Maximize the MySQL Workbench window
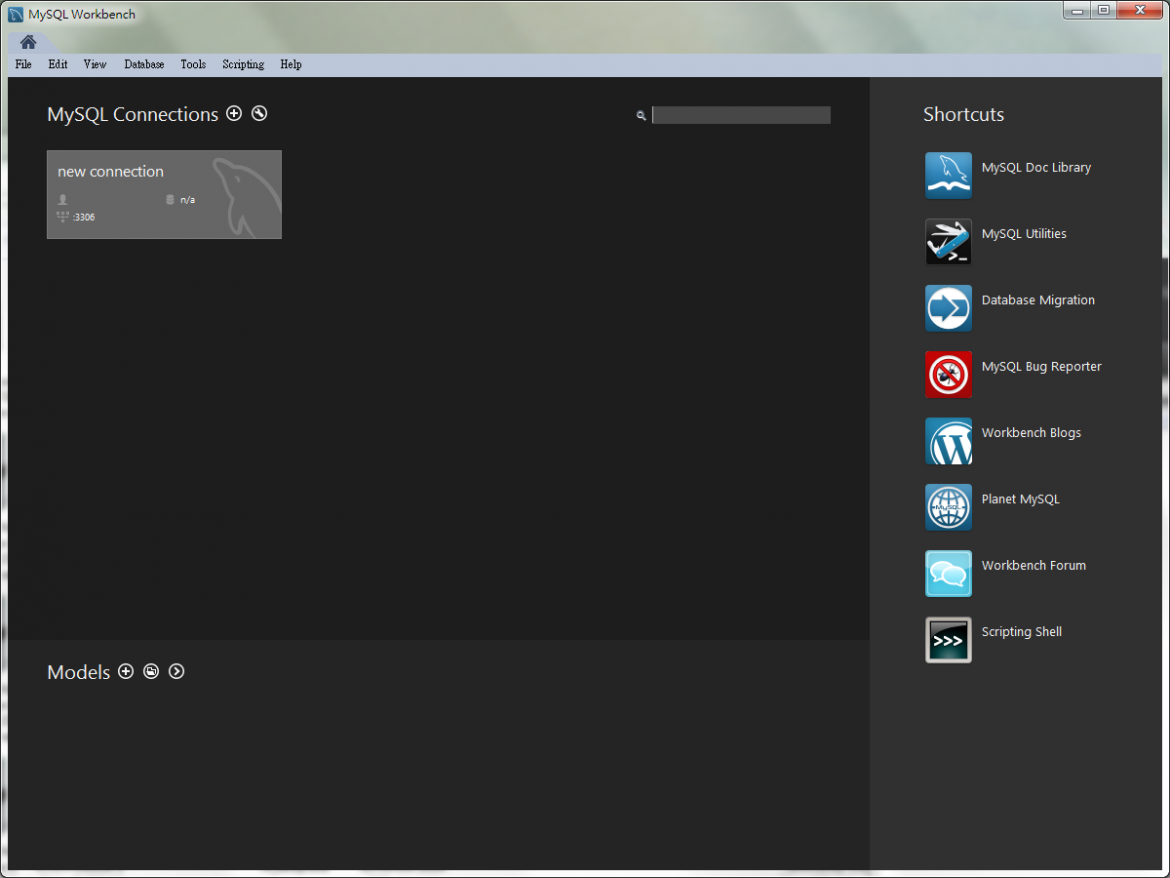 [x=1104, y=10]
